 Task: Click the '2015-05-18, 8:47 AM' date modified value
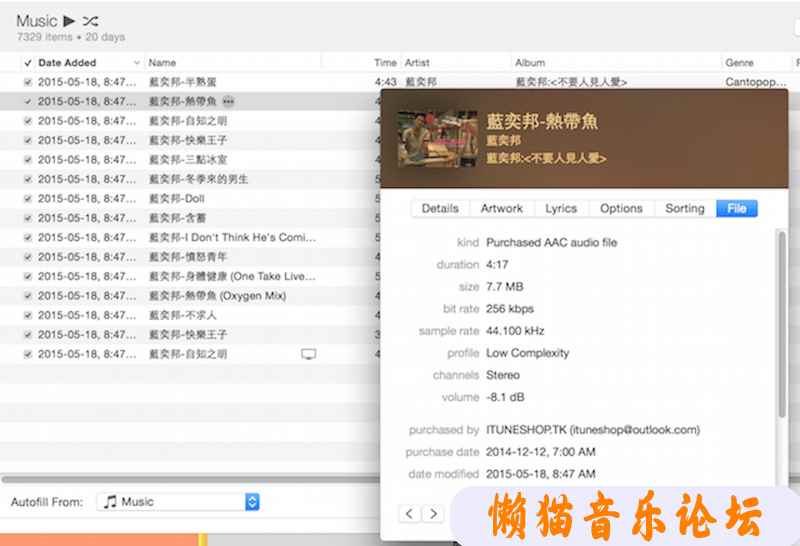540,474
